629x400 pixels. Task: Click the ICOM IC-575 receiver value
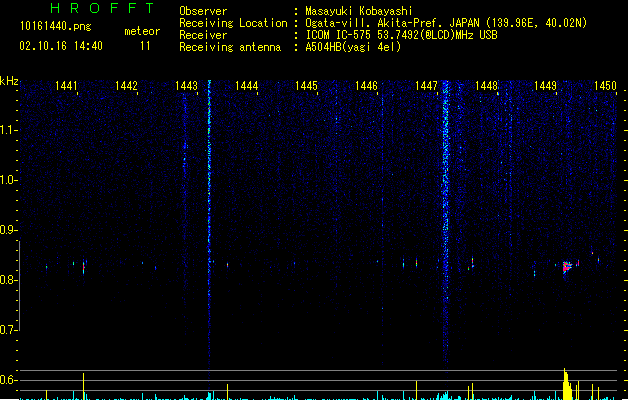[x=402, y=35]
